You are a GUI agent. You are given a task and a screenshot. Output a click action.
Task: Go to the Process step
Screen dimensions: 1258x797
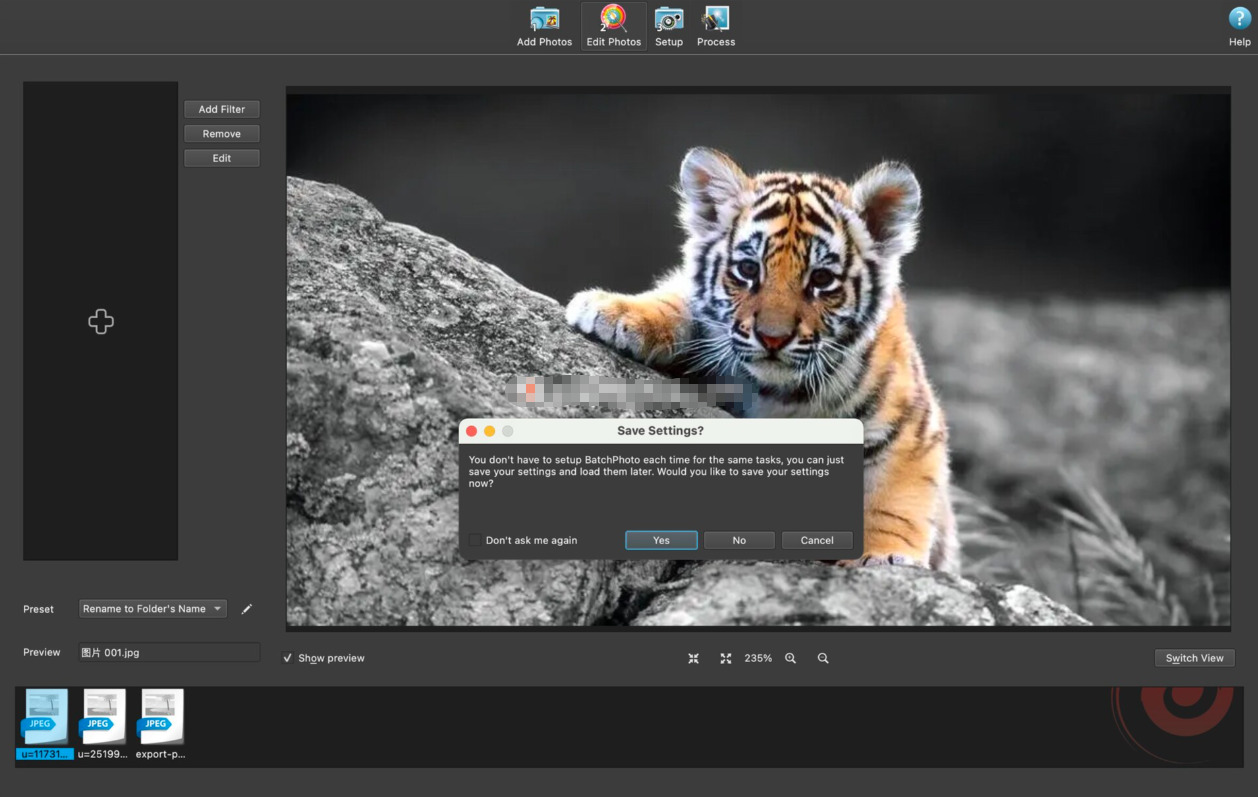click(716, 27)
